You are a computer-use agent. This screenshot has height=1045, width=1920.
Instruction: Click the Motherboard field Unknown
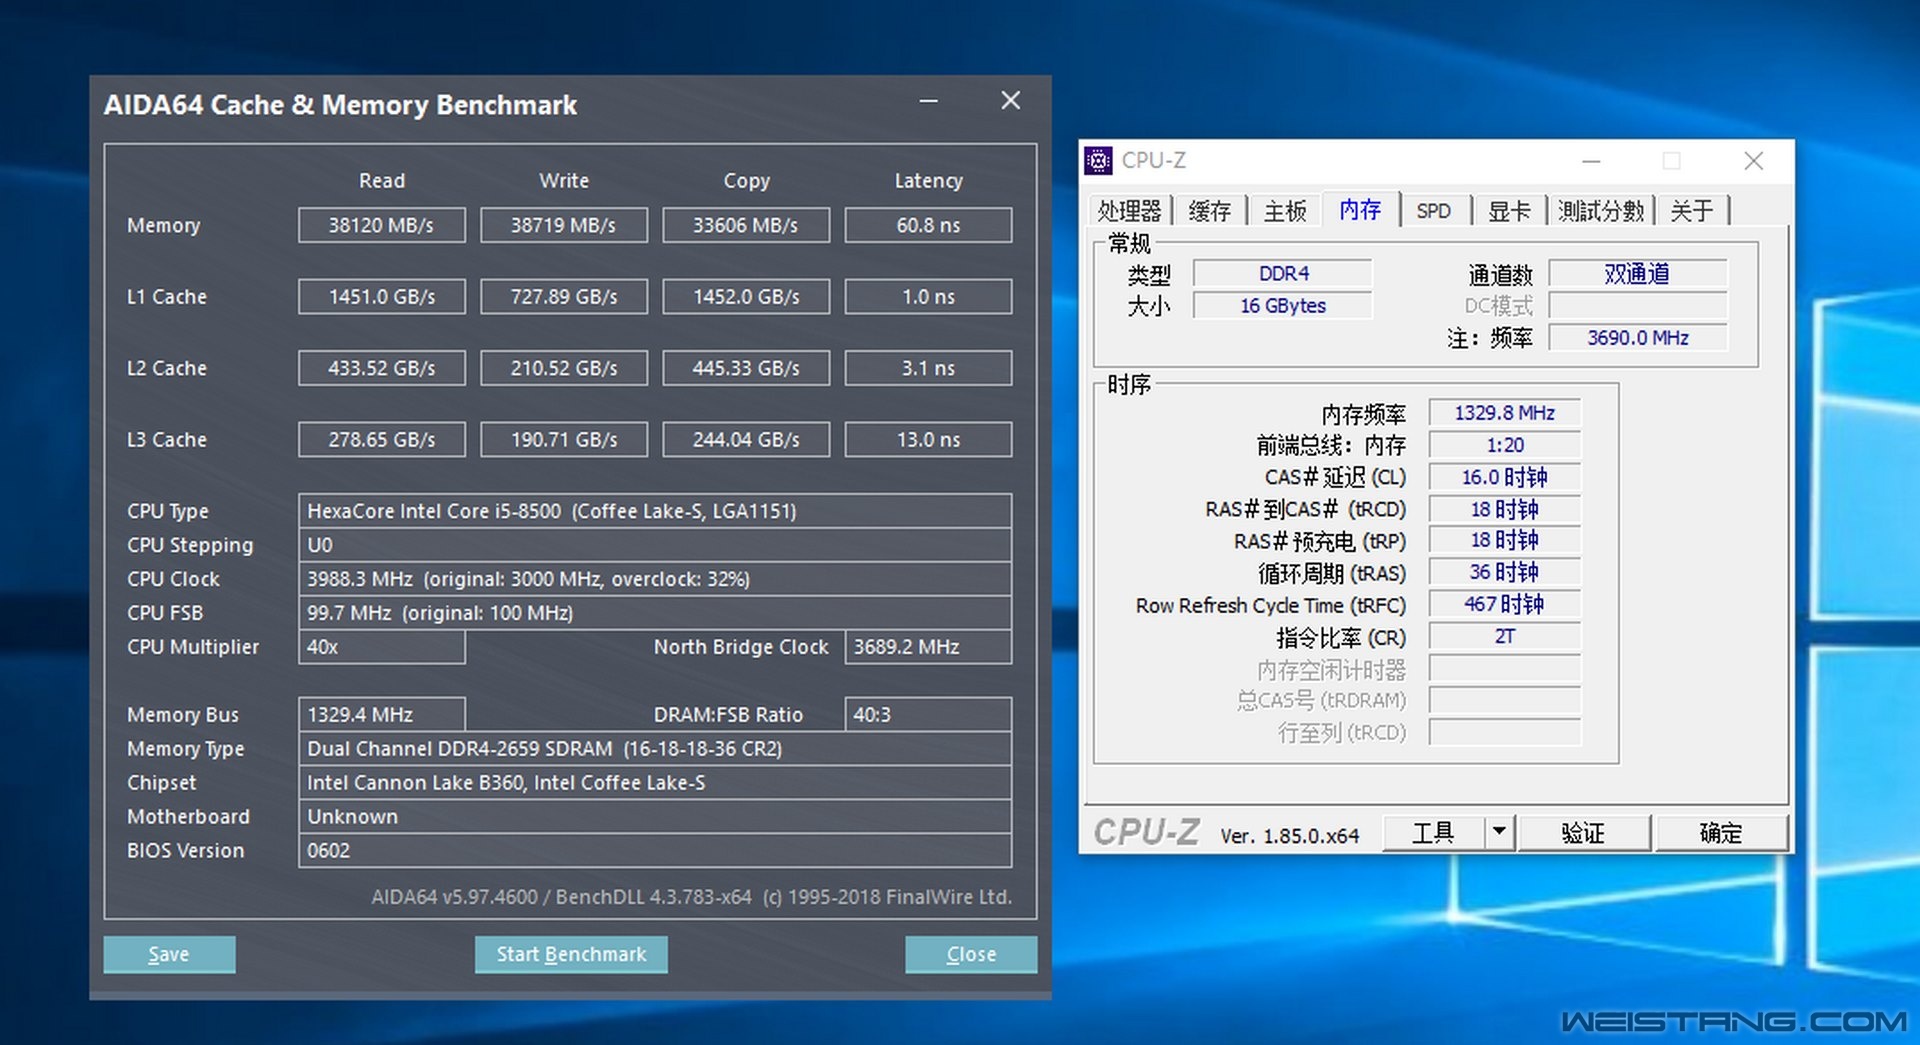tap(655, 817)
